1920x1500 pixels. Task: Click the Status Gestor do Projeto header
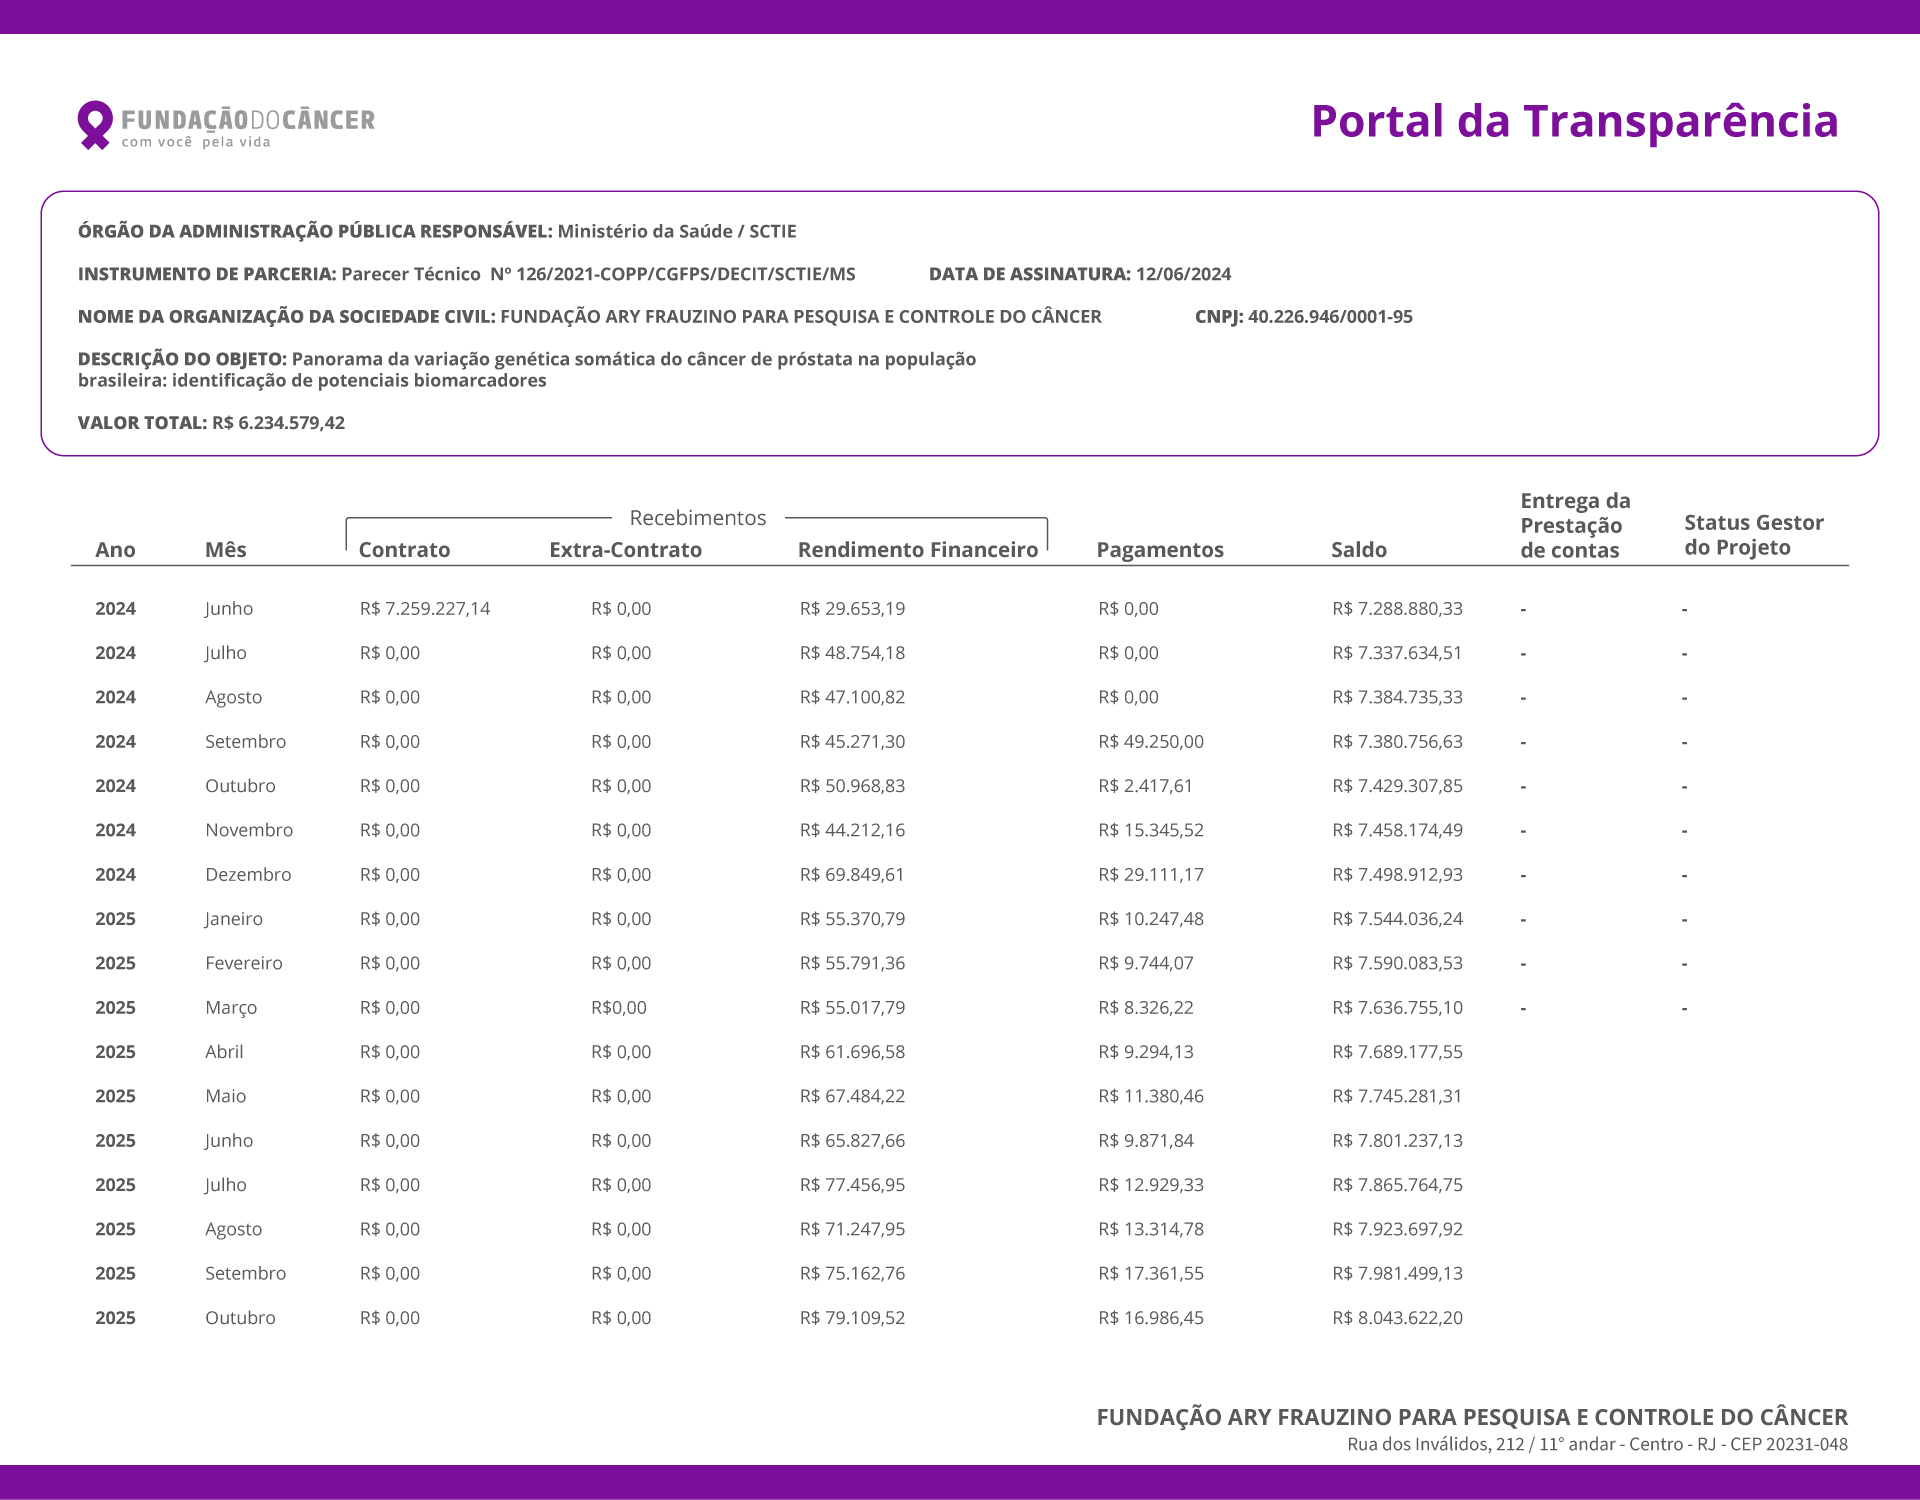tap(1753, 535)
